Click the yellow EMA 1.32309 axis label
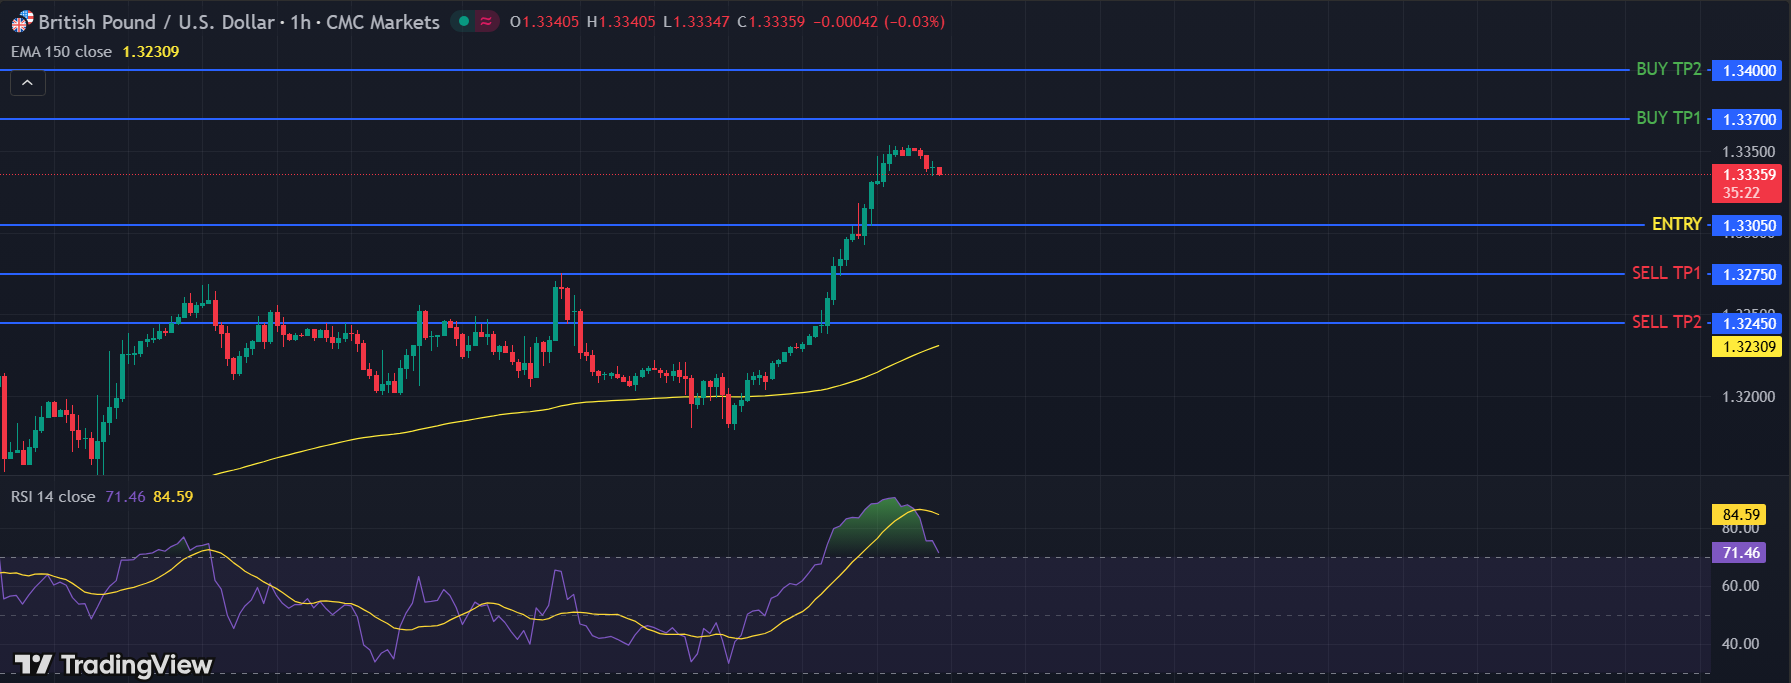The image size is (1791, 683). (1749, 347)
